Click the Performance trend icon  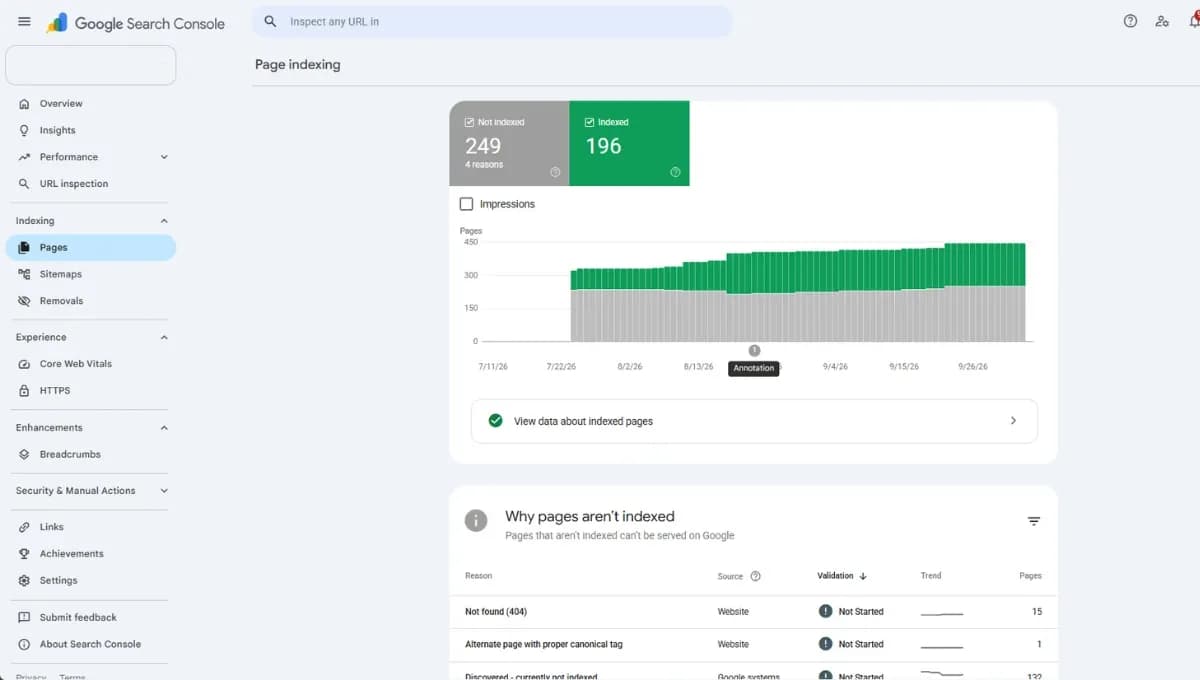coord(24,157)
